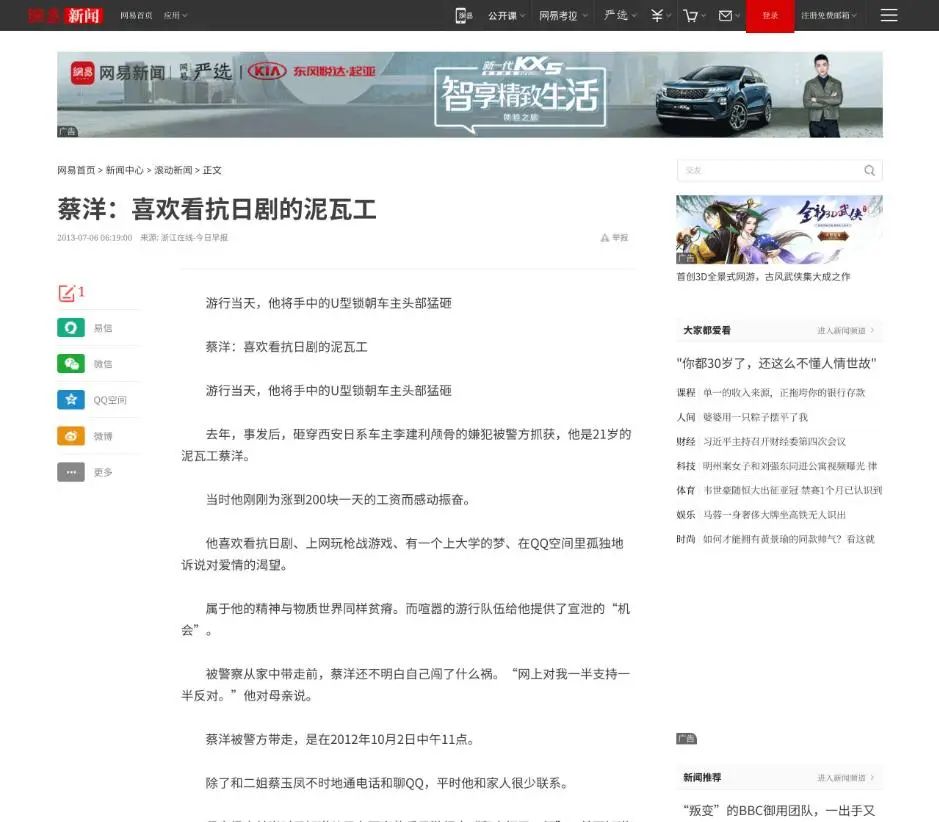Report article using 举报 warning icon
This screenshot has height=822, width=939.
coord(605,238)
